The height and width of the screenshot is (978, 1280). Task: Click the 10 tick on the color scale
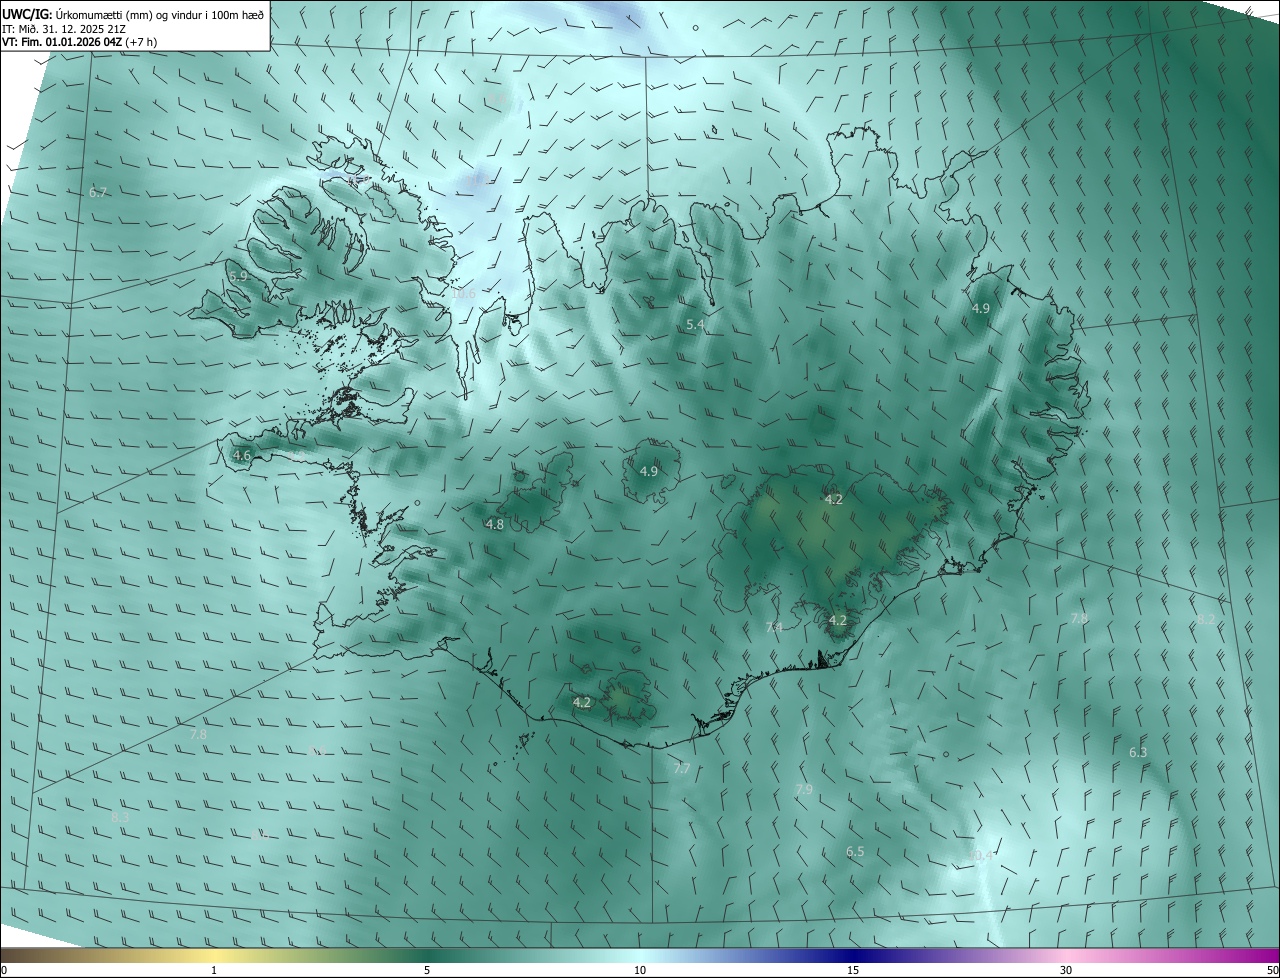(x=640, y=970)
